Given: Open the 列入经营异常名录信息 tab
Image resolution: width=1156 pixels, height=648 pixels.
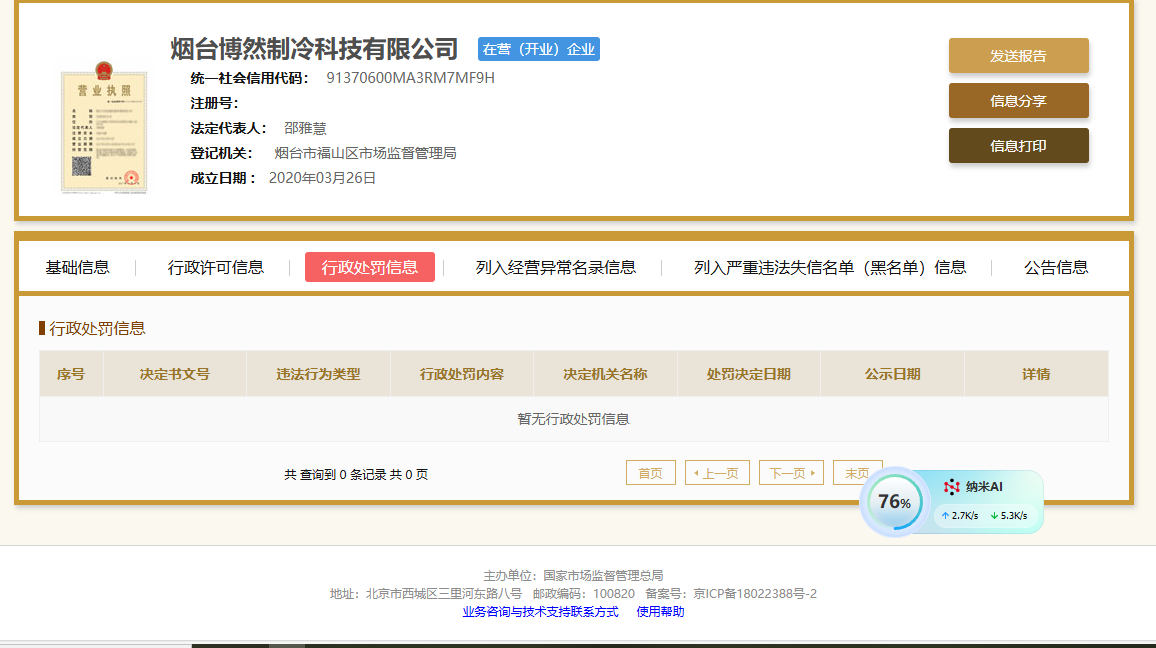Looking at the screenshot, I should pyautogui.click(x=555, y=268).
